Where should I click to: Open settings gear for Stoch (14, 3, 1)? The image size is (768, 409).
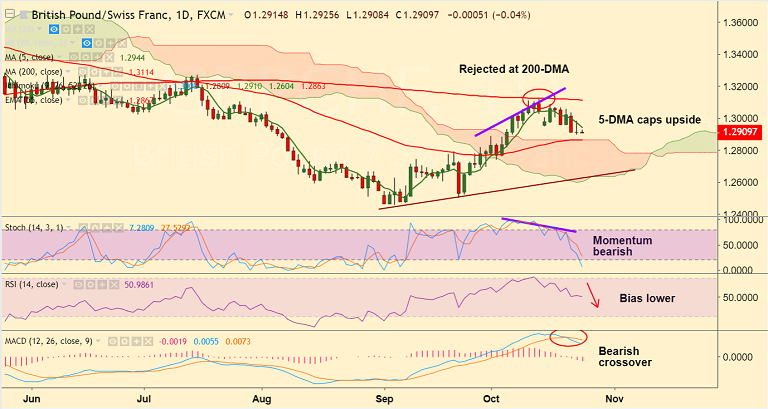pyautogui.click(x=95, y=227)
